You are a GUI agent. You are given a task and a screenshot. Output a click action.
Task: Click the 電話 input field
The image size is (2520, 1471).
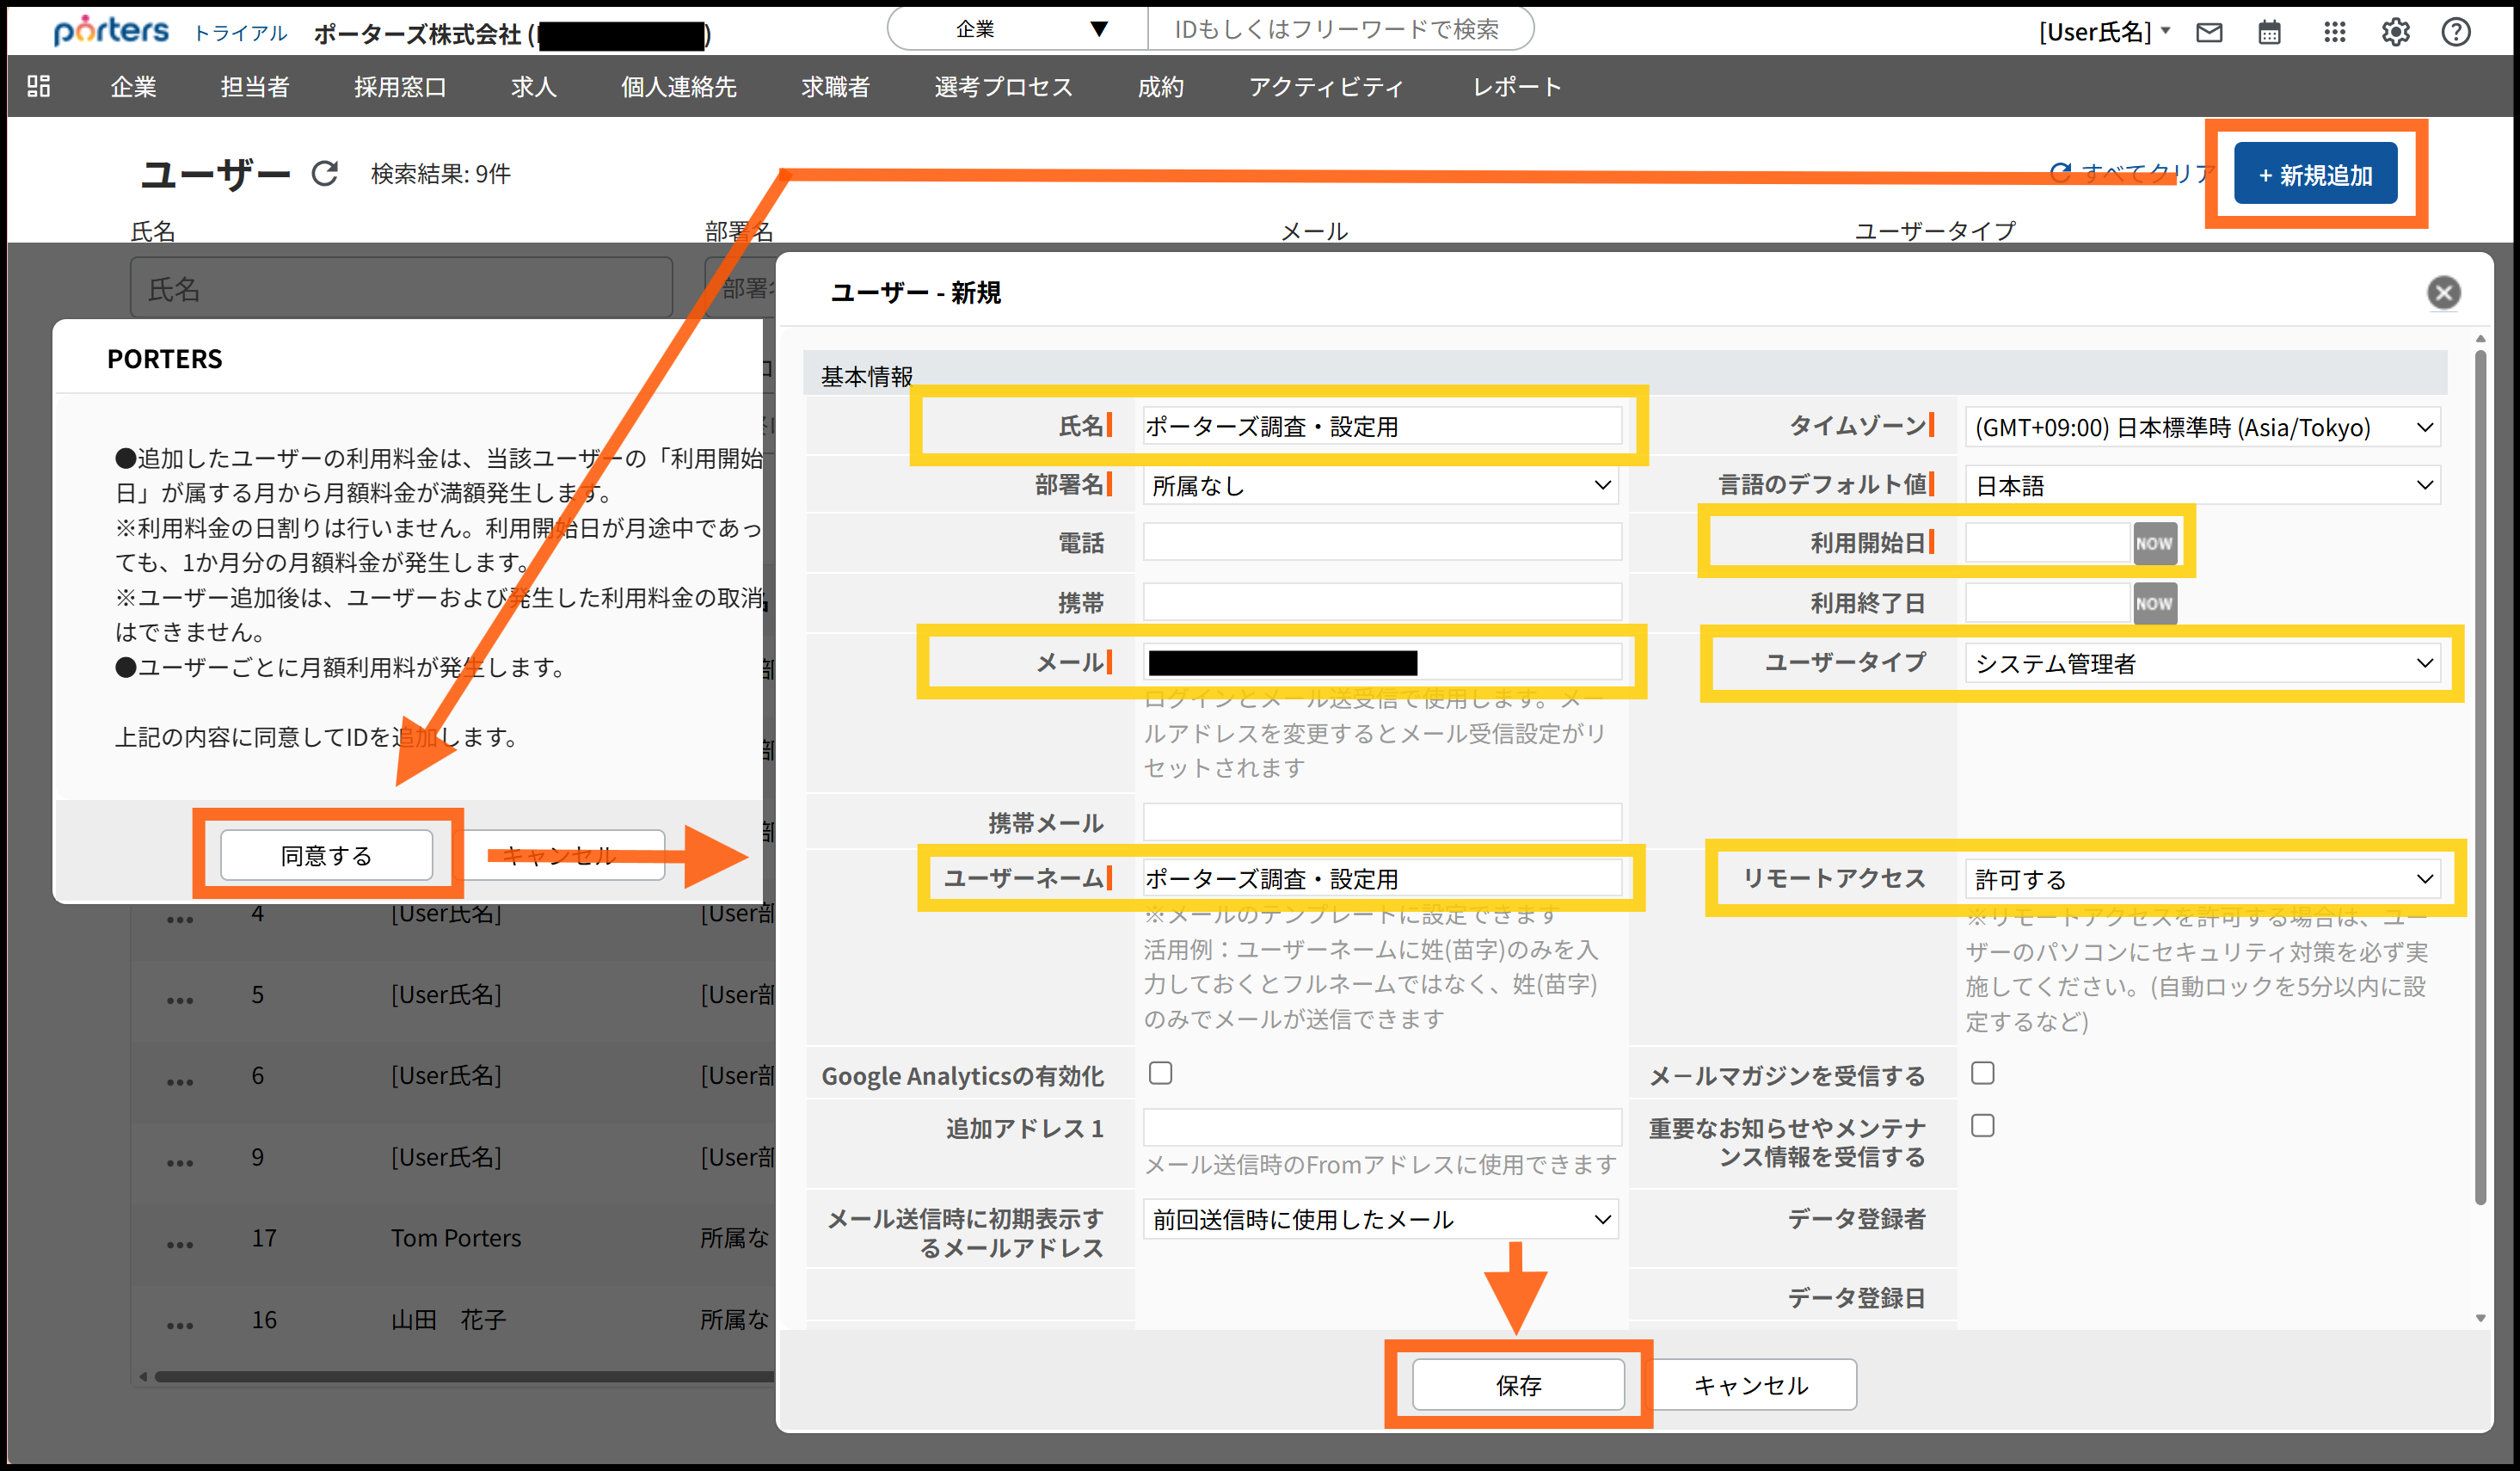1382,543
